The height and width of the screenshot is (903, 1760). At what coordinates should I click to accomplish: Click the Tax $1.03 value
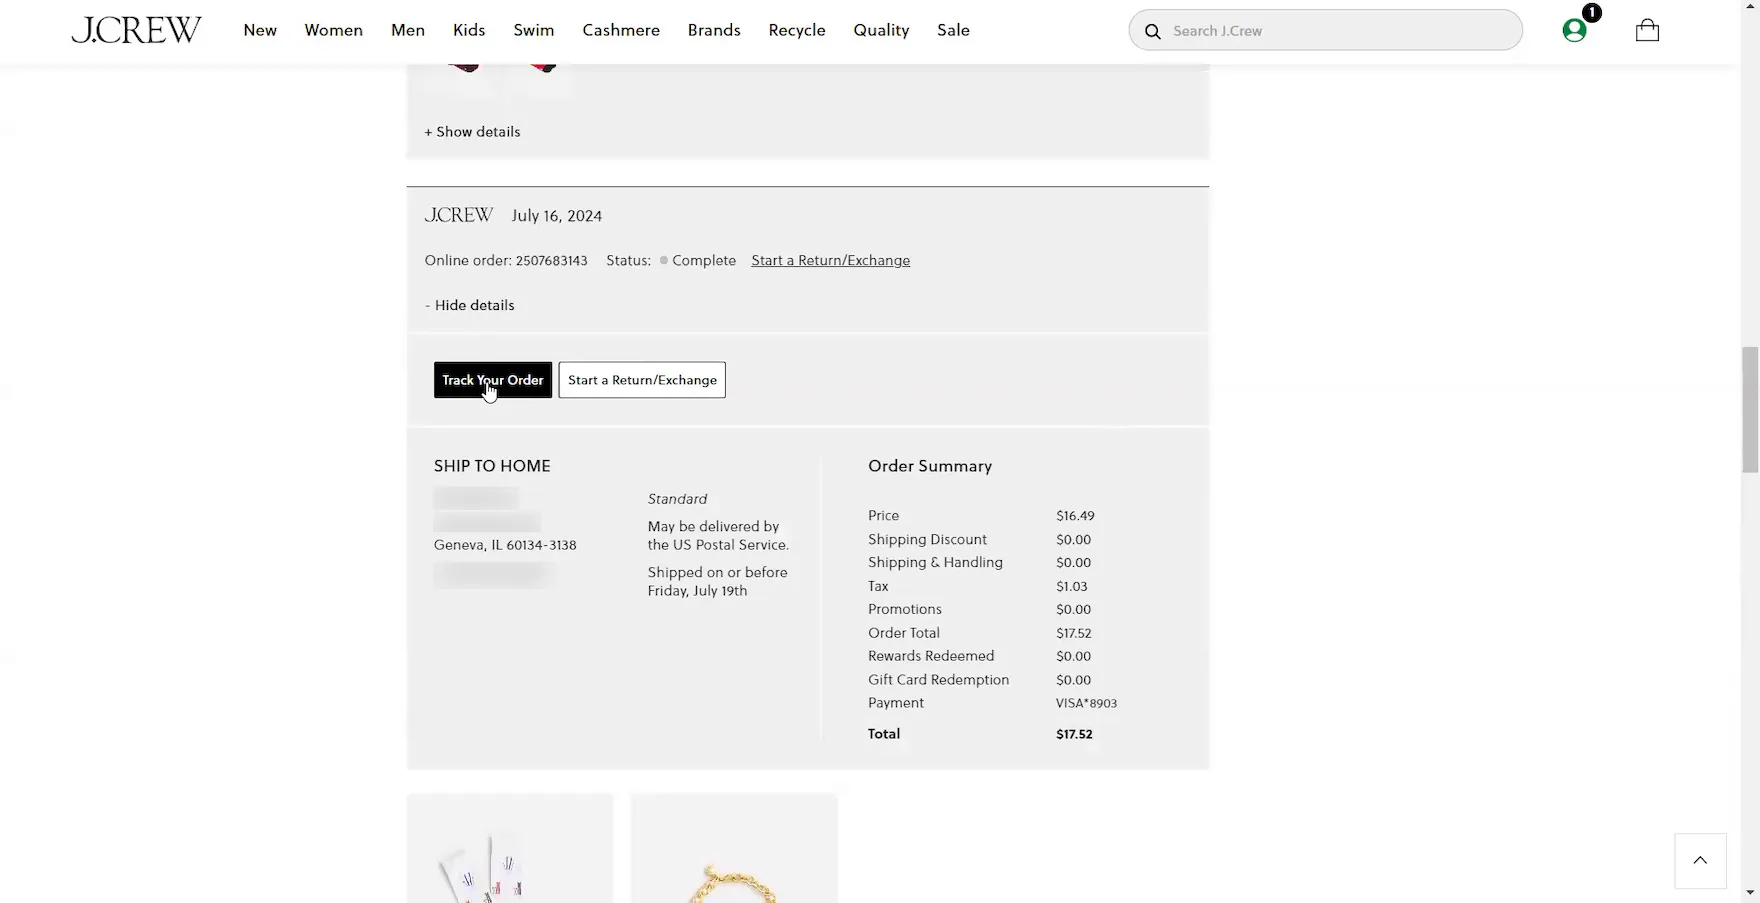[1072, 586]
